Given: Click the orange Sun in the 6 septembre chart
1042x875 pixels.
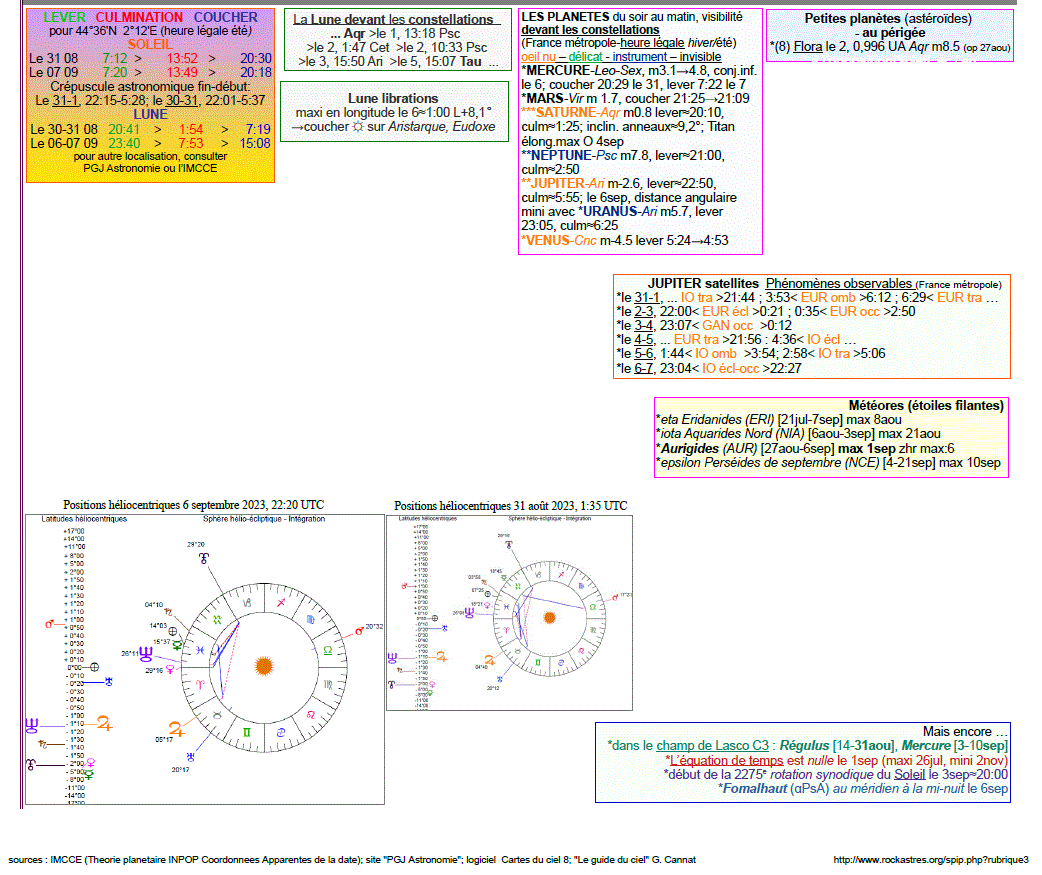Looking at the screenshot, I should pos(264,666).
